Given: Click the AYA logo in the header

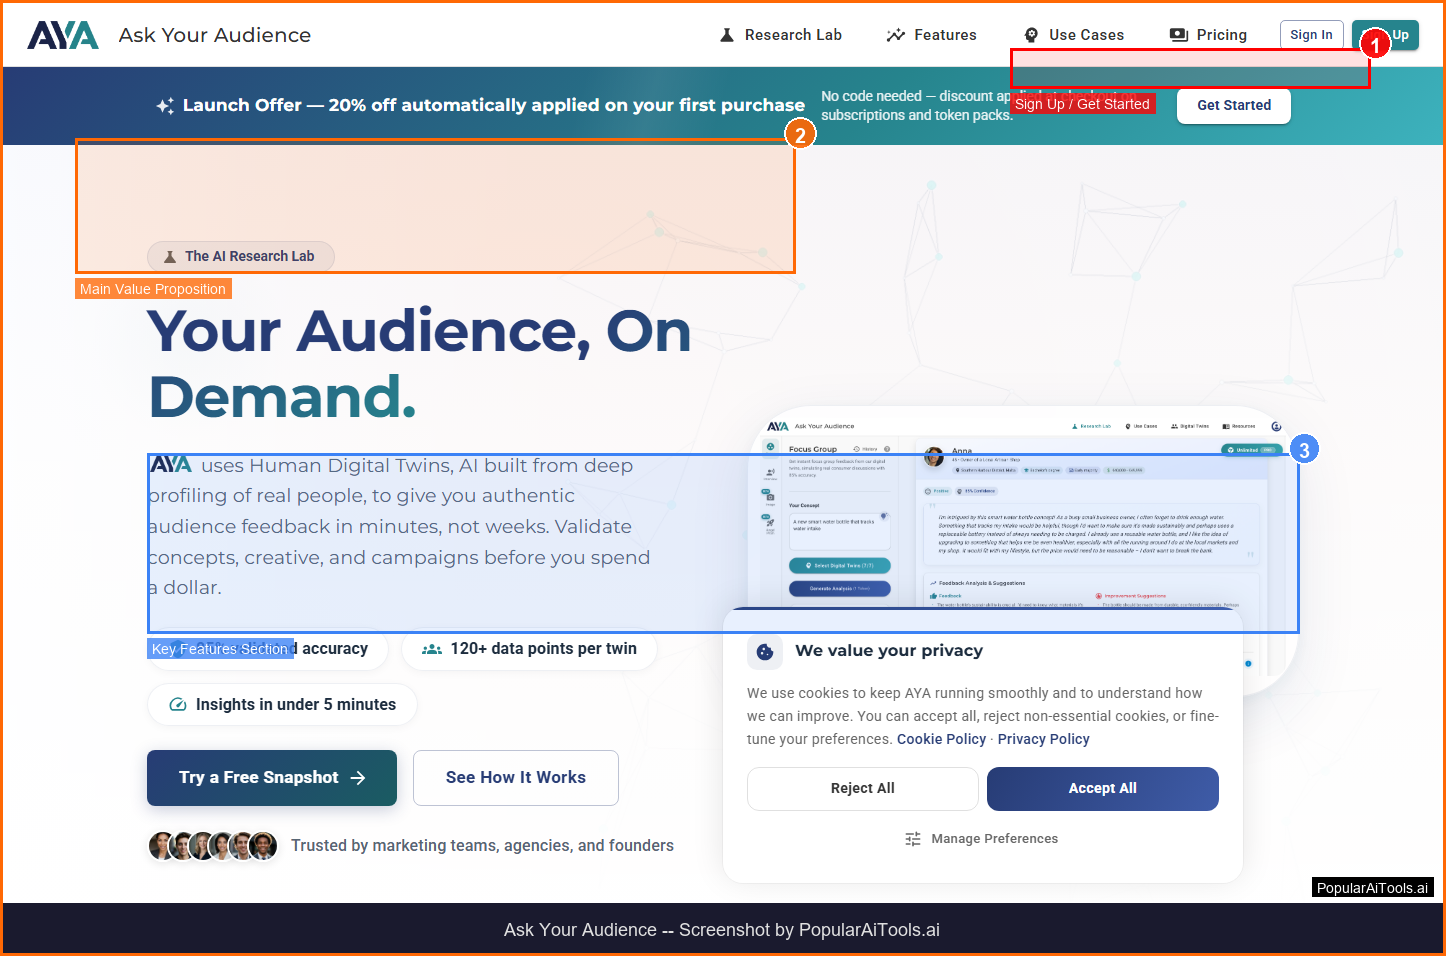Looking at the screenshot, I should click(63, 35).
